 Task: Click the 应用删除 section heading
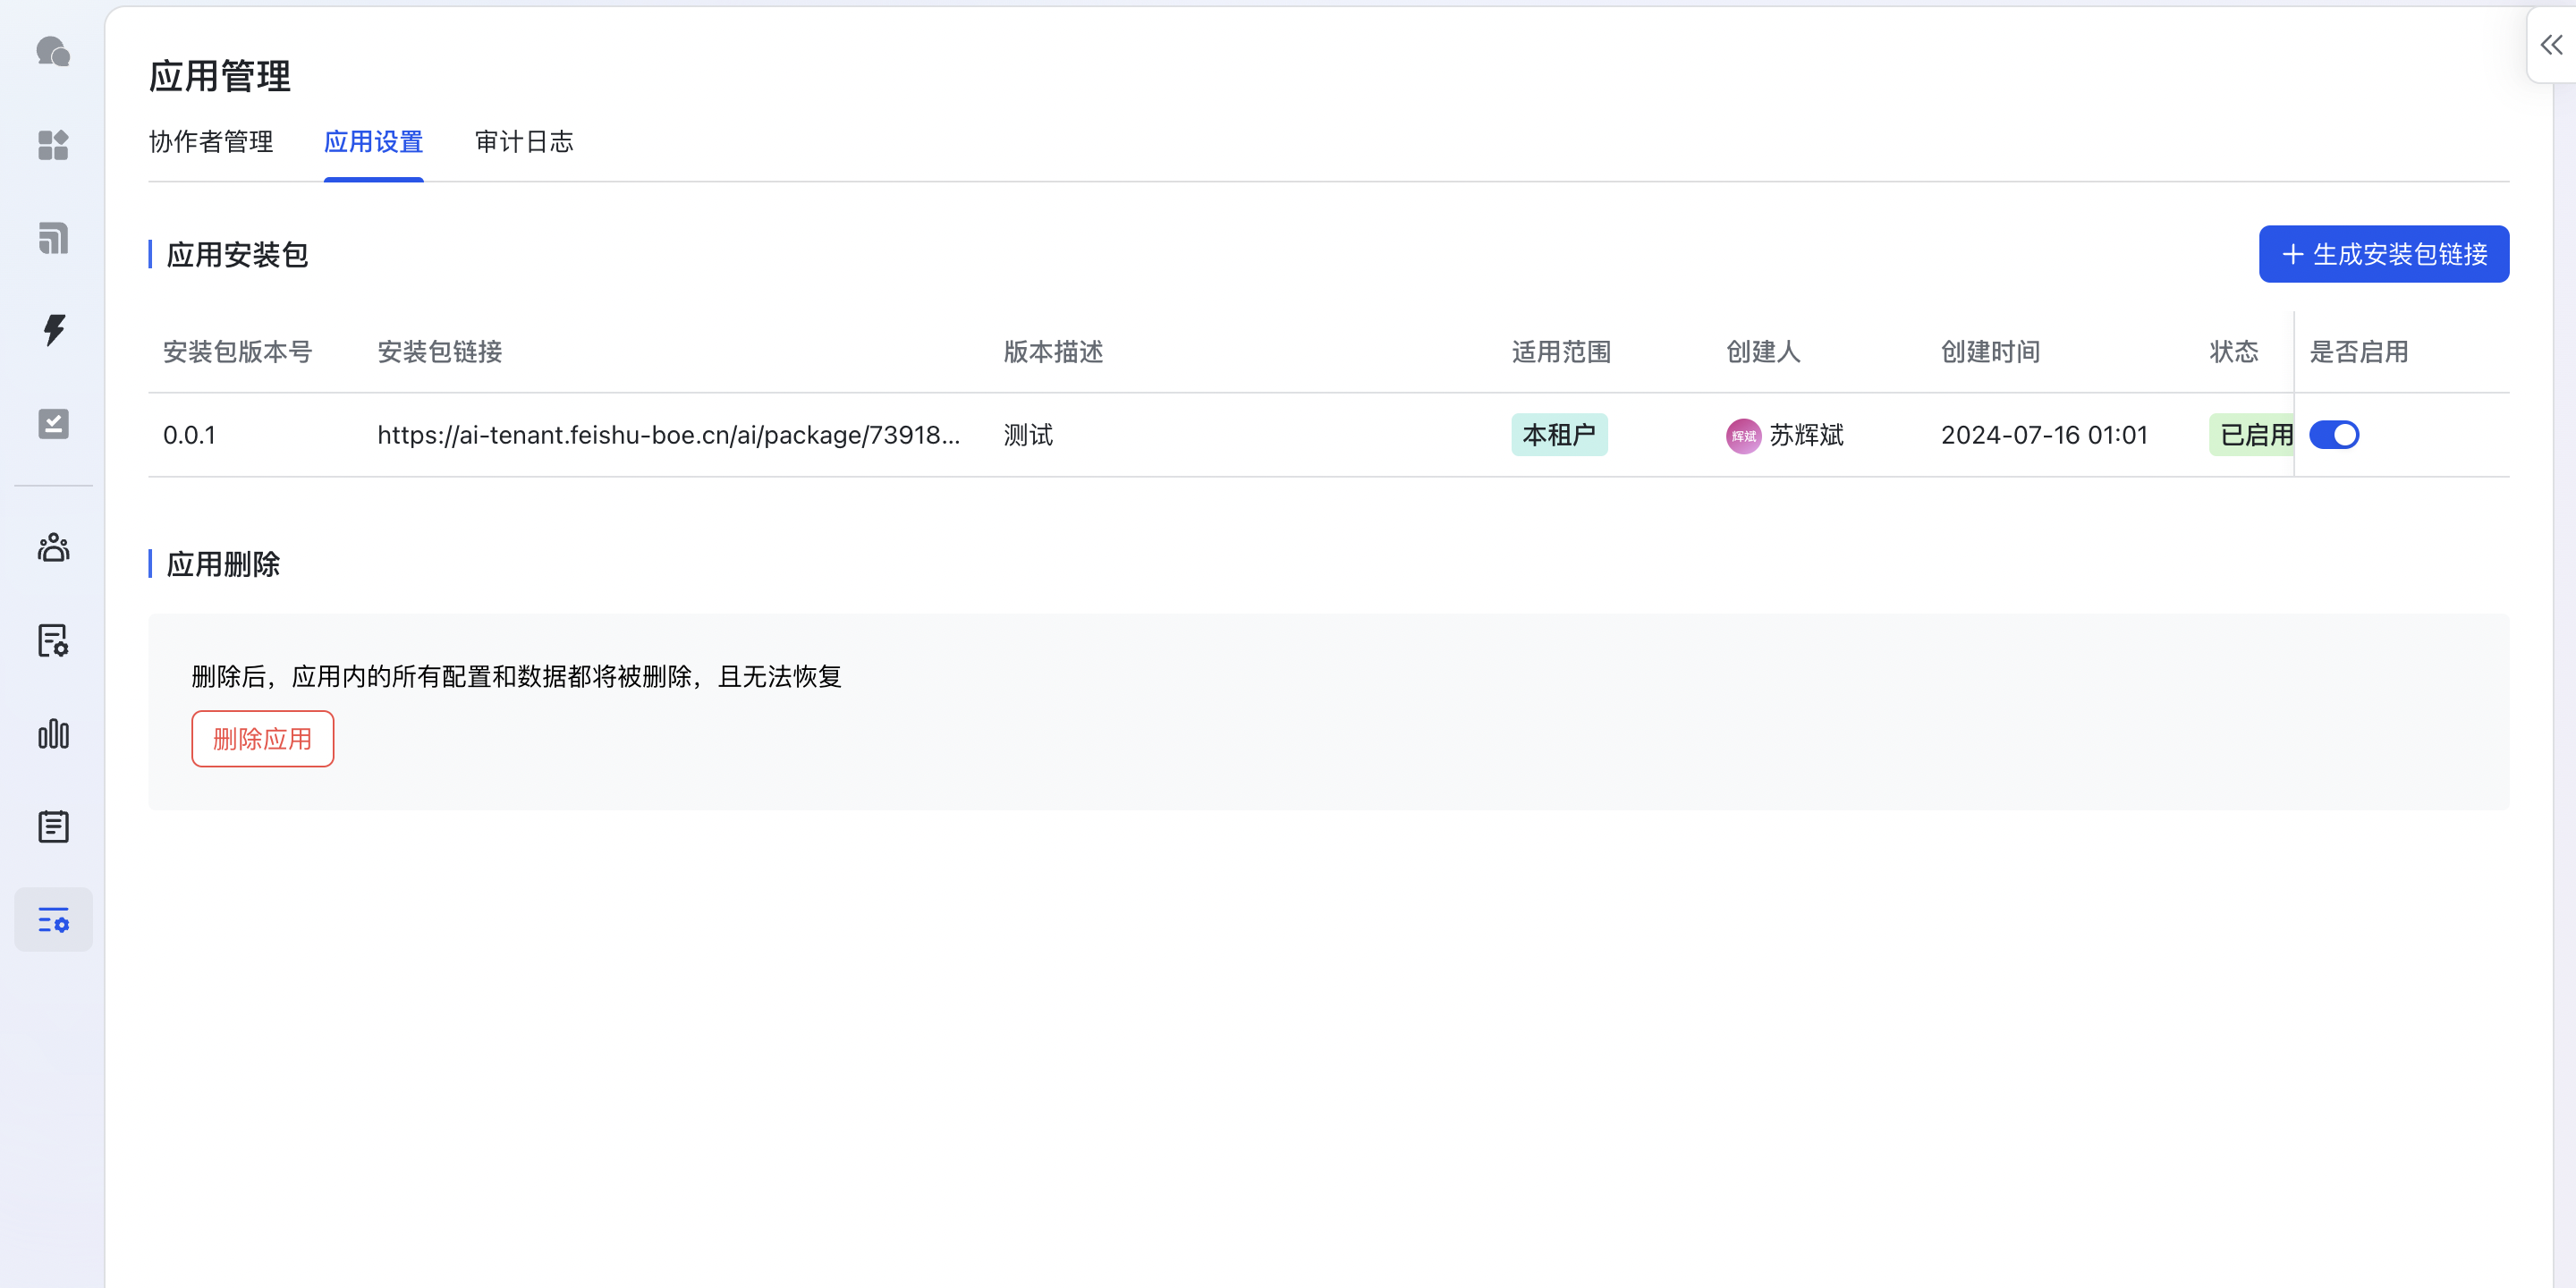point(223,564)
